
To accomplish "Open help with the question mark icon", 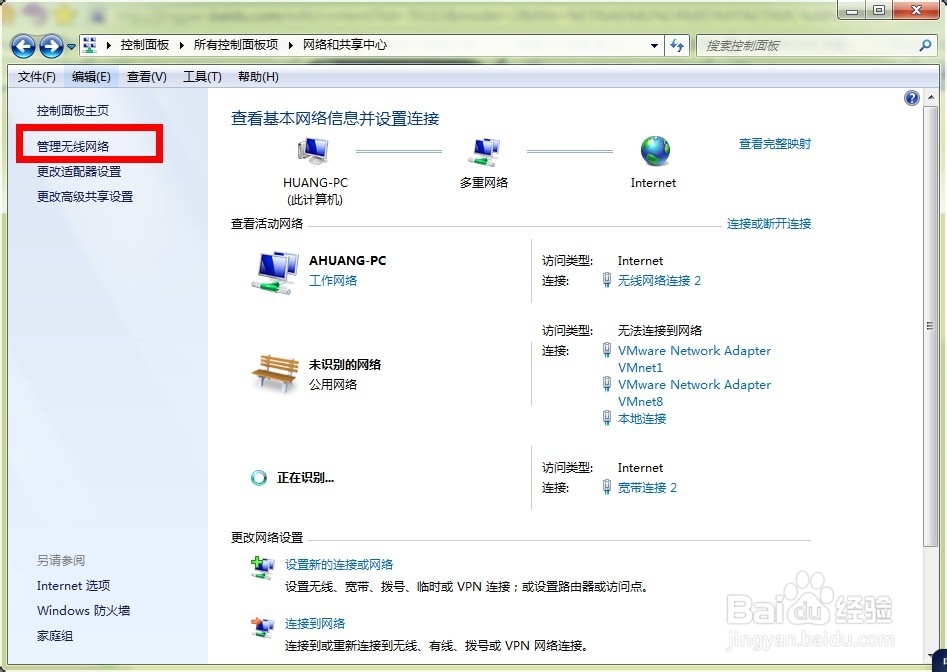I will tap(911, 97).
